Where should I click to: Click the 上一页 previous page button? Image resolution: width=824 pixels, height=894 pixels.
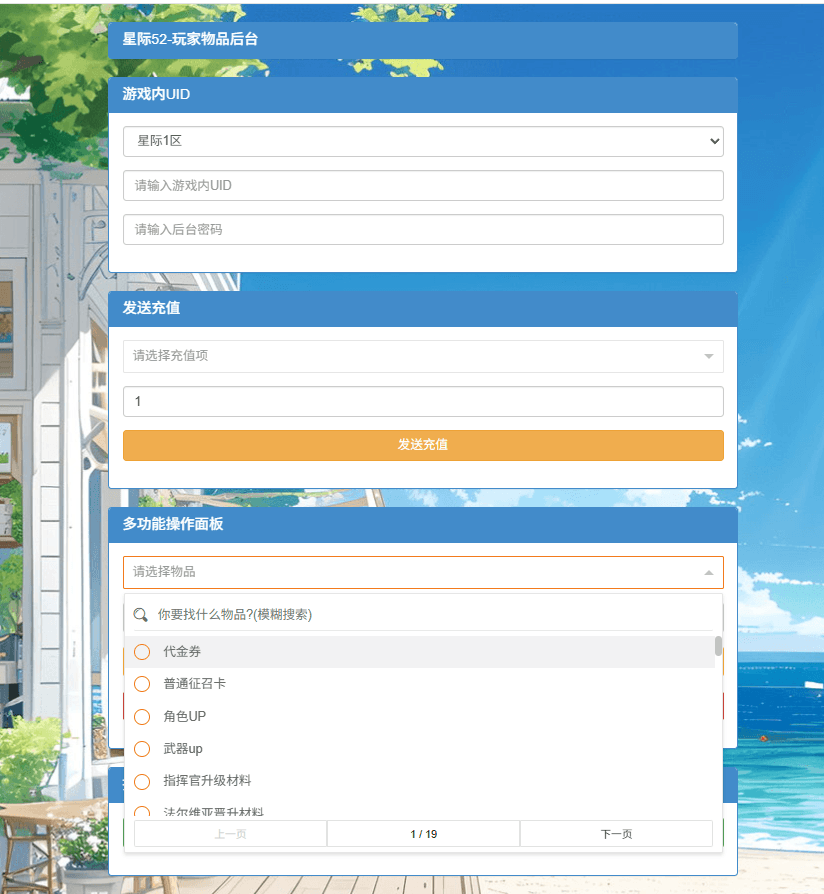(x=230, y=834)
